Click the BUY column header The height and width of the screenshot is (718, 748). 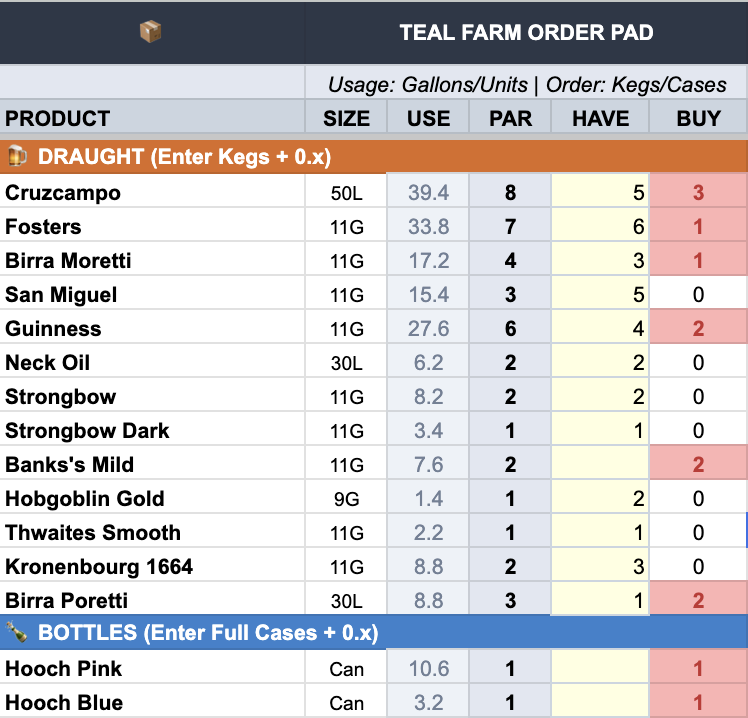point(698,118)
